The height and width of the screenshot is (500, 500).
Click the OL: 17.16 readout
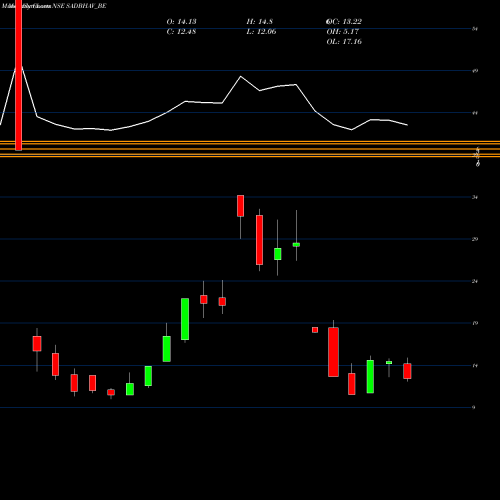click(344, 42)
